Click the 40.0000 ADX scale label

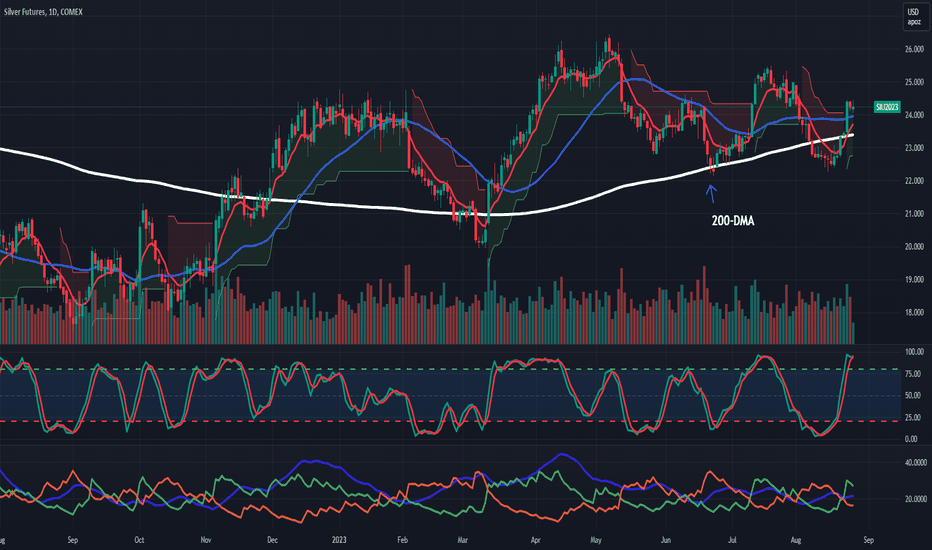(x=916, y=463)
